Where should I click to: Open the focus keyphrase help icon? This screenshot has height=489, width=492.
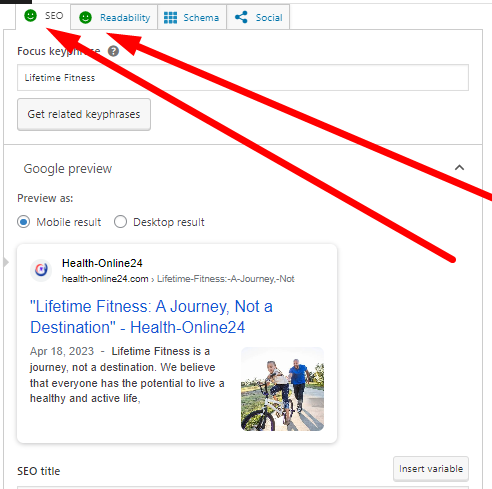click(113, 51)
